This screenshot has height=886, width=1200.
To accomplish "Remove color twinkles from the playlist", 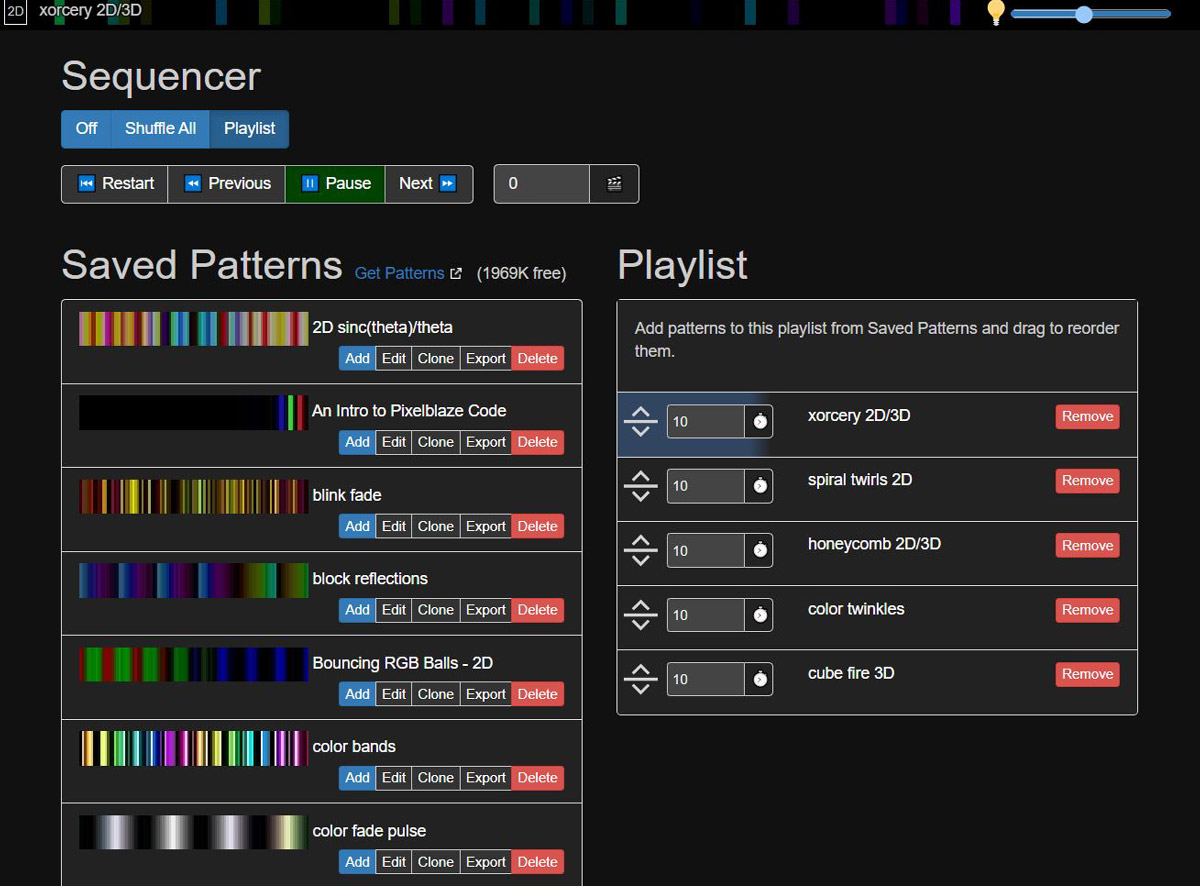I will pos(1087,610).
